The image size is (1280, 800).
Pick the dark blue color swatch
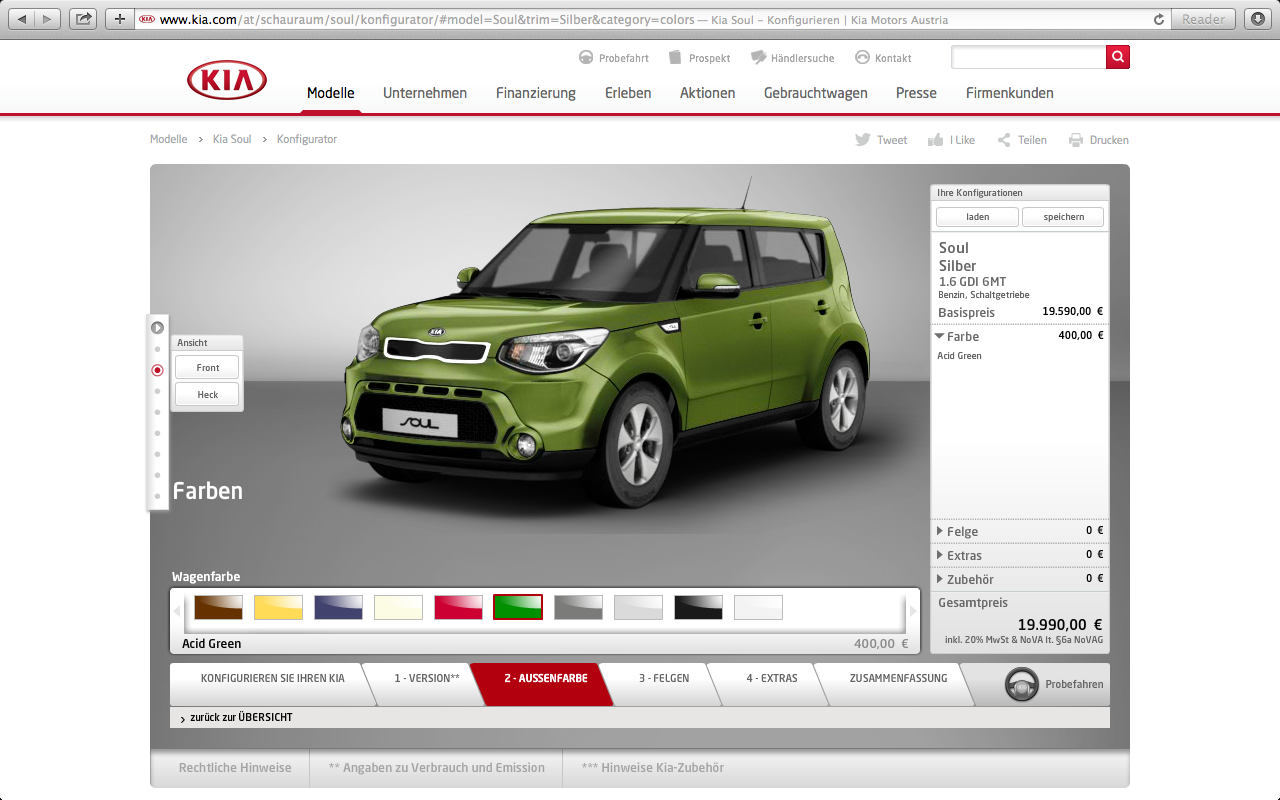point(338,607)
